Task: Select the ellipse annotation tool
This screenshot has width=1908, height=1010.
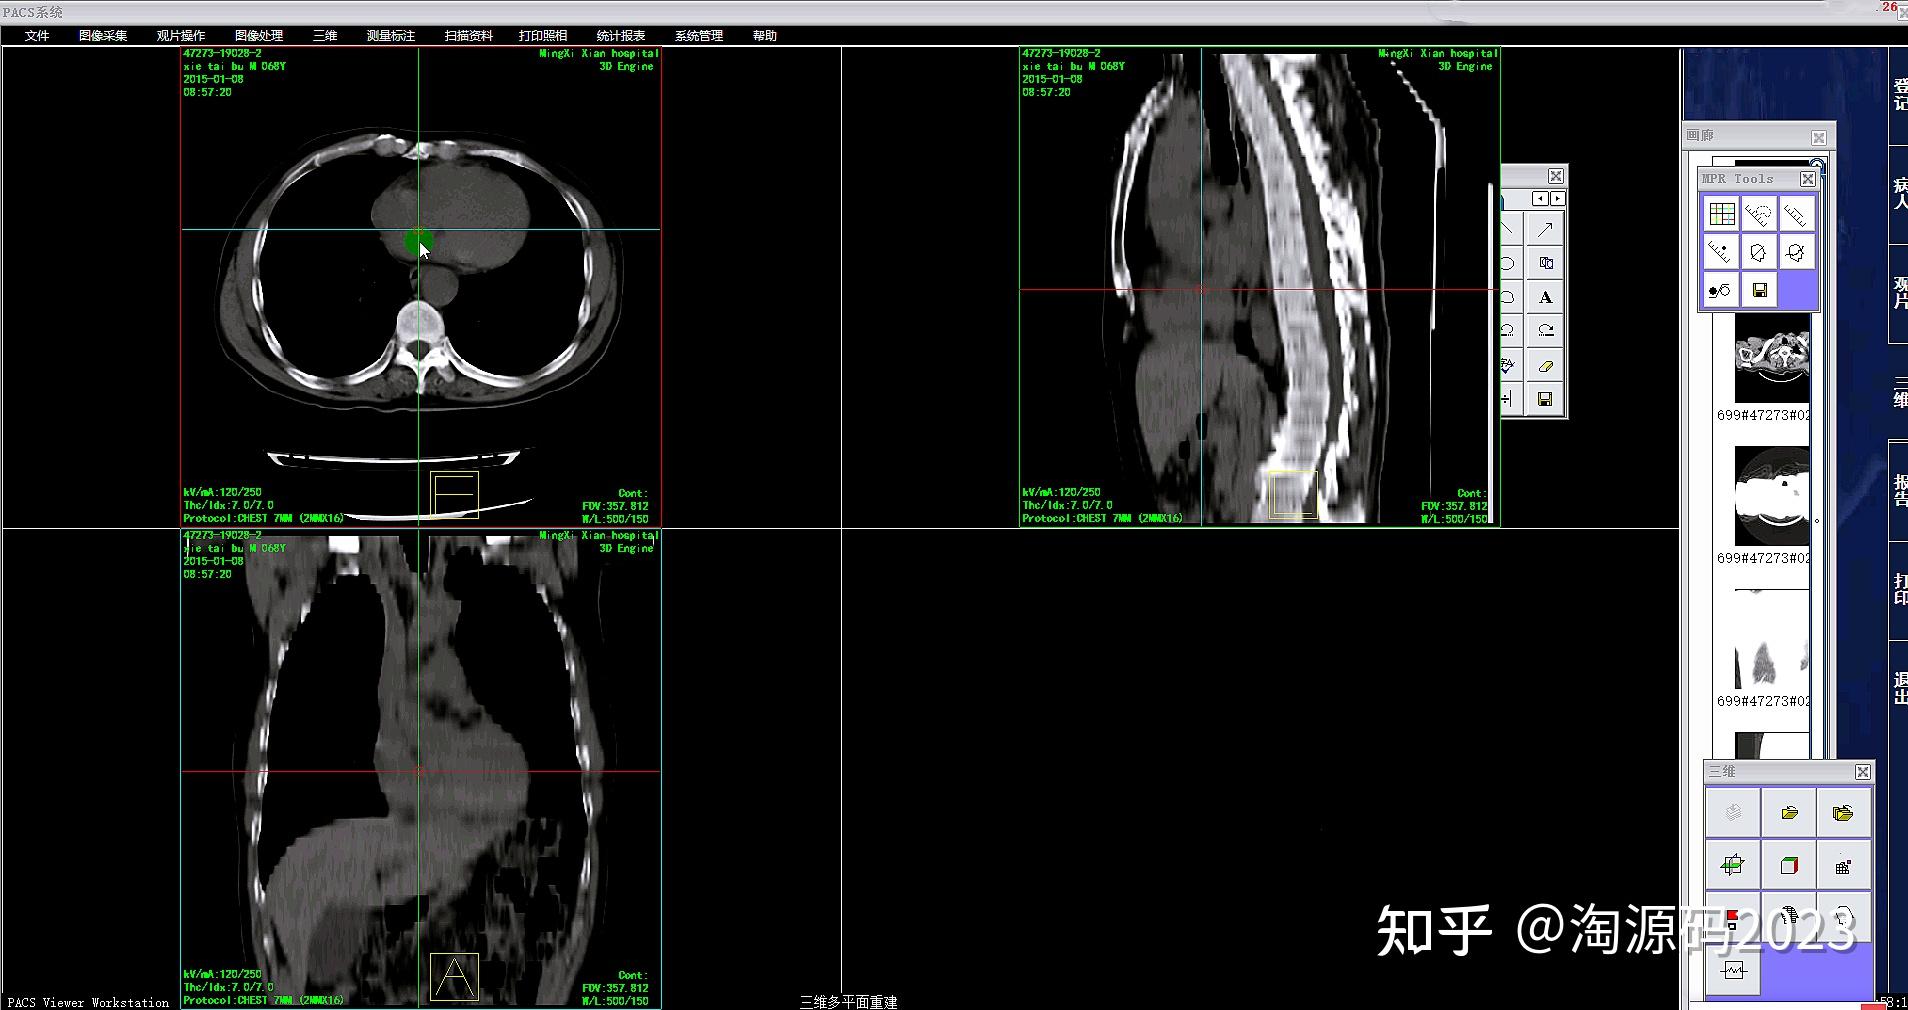Action: coord(1508,261)
